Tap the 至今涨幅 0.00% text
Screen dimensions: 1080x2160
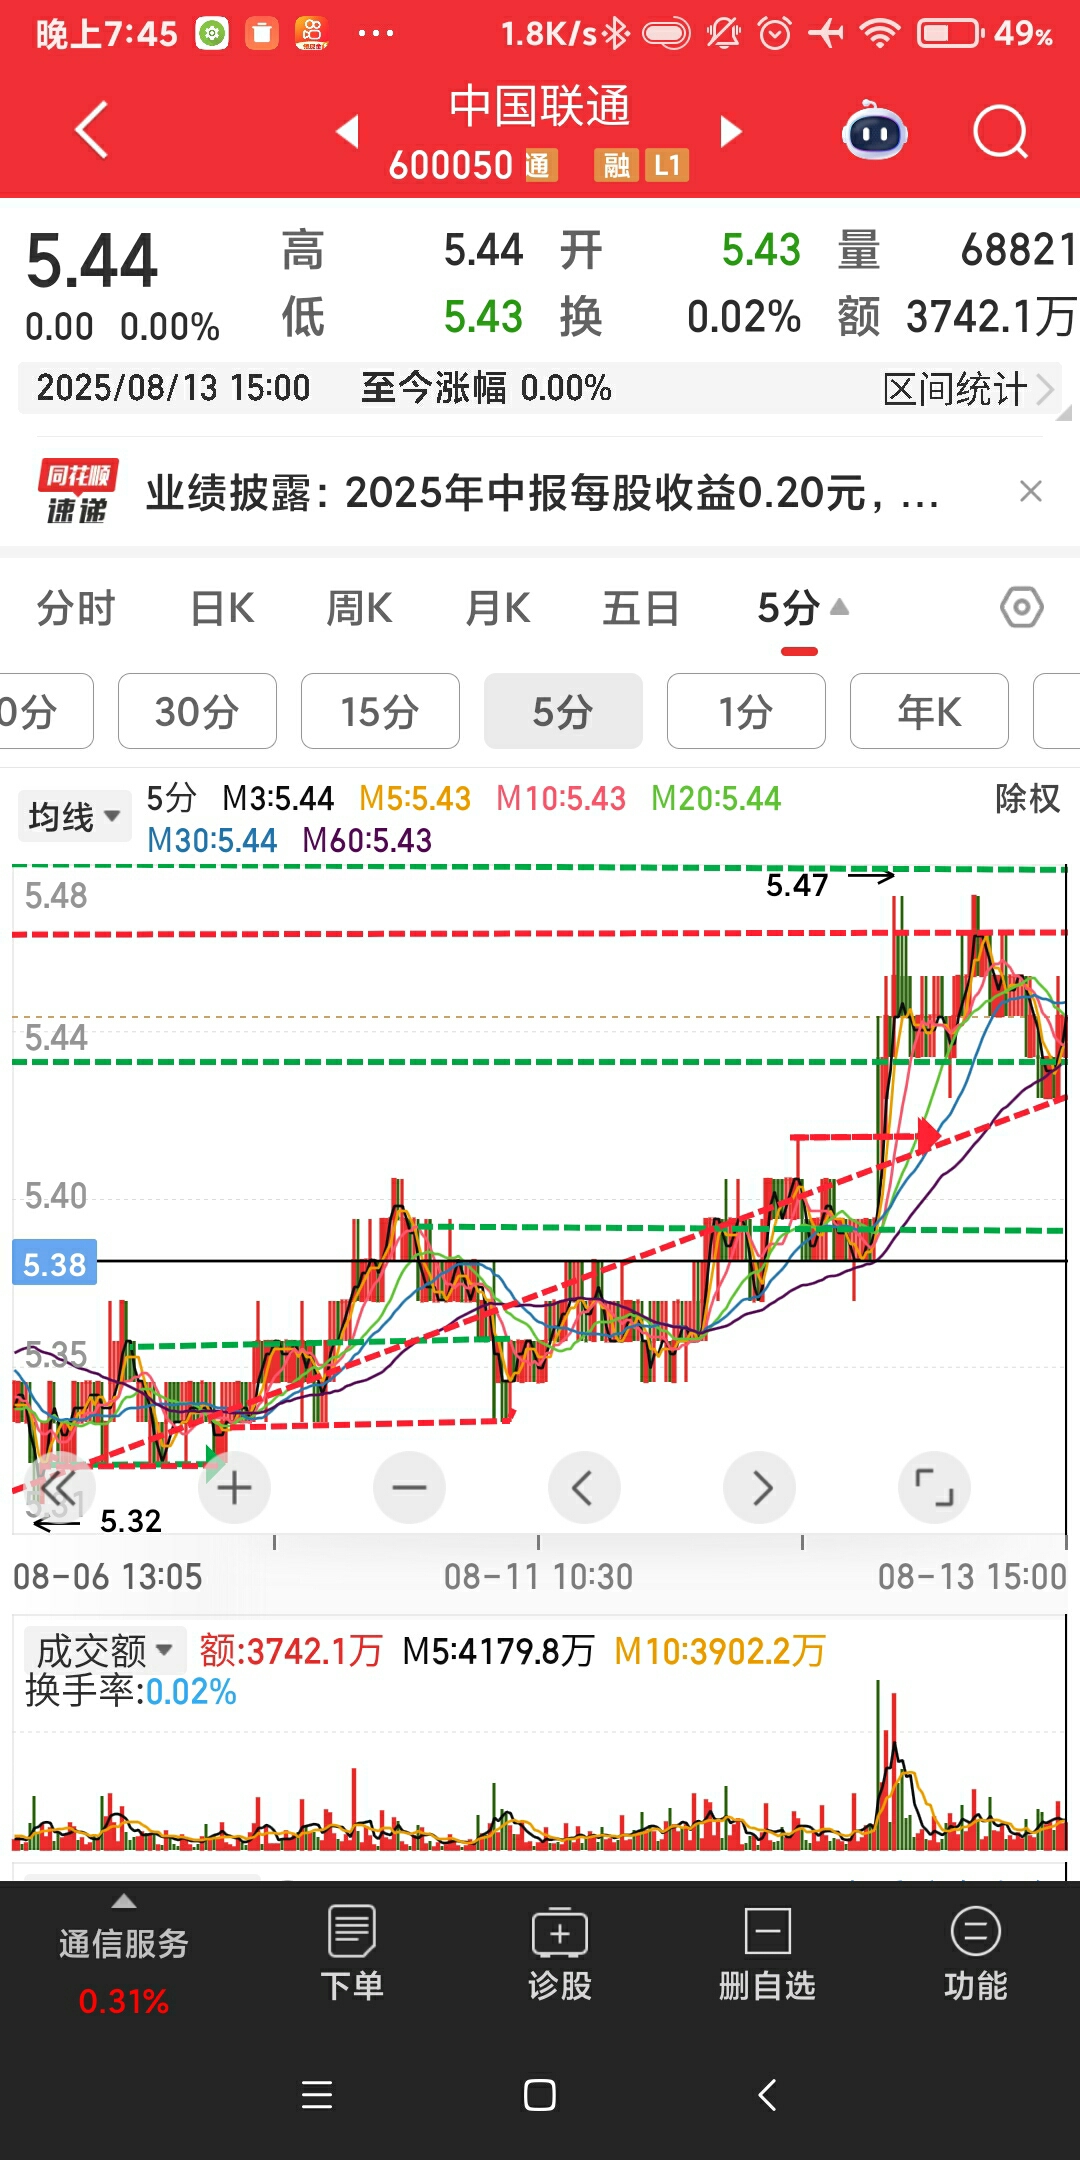pos(486,388)
